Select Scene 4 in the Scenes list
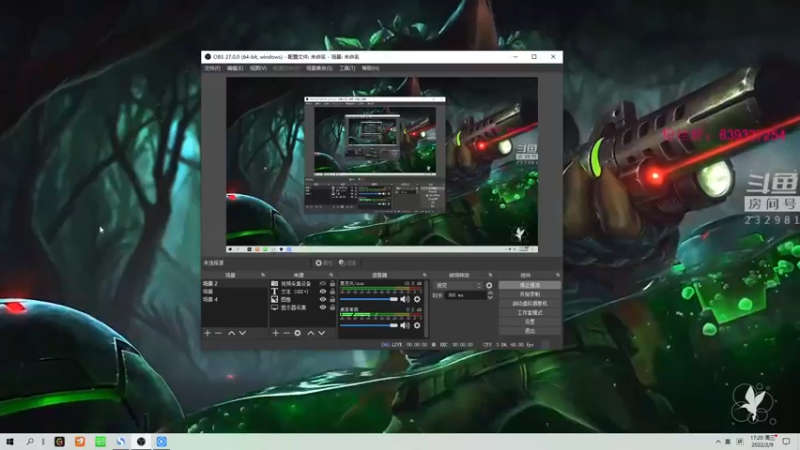 coord(235,299)
